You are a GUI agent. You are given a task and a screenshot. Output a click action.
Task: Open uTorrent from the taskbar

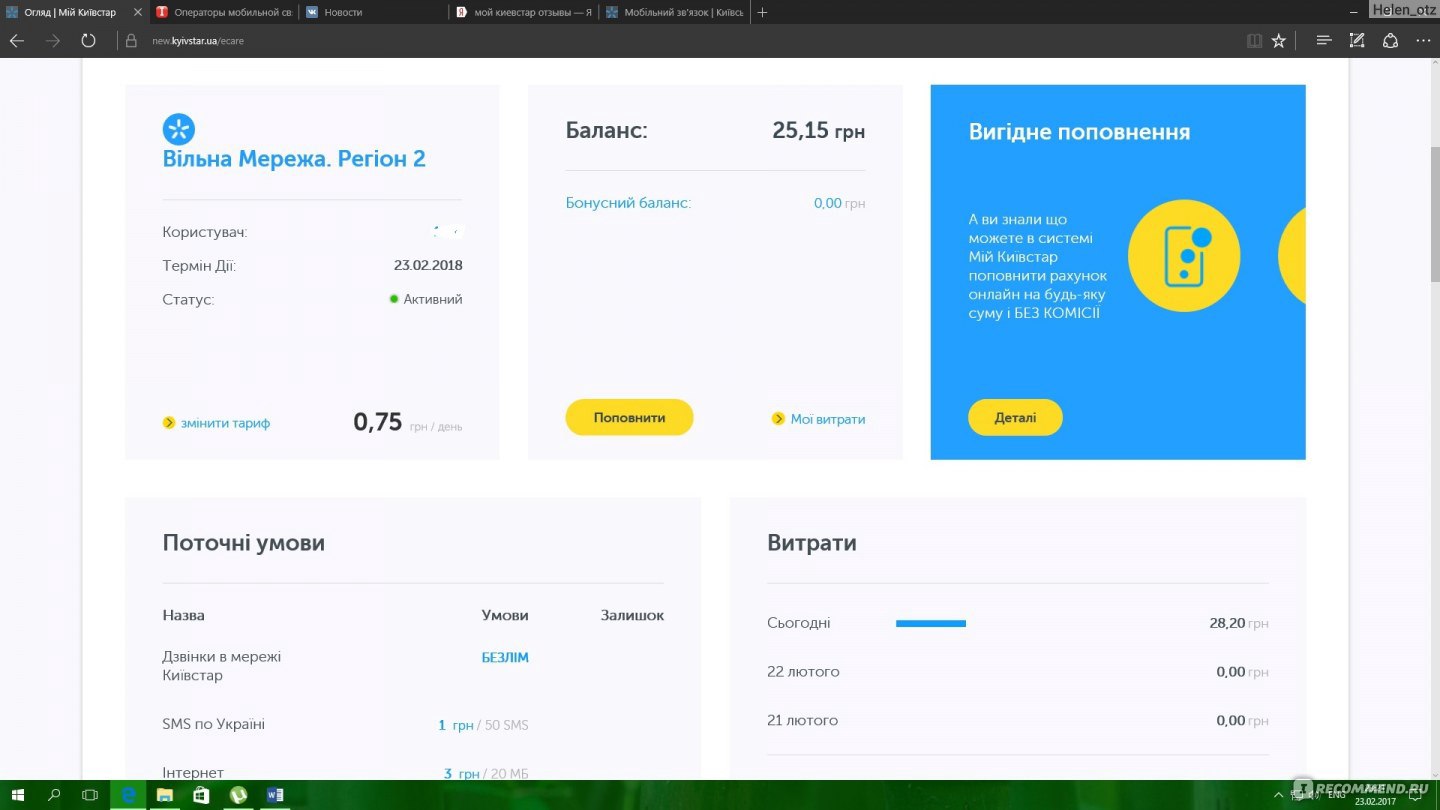tap(238, 795)
